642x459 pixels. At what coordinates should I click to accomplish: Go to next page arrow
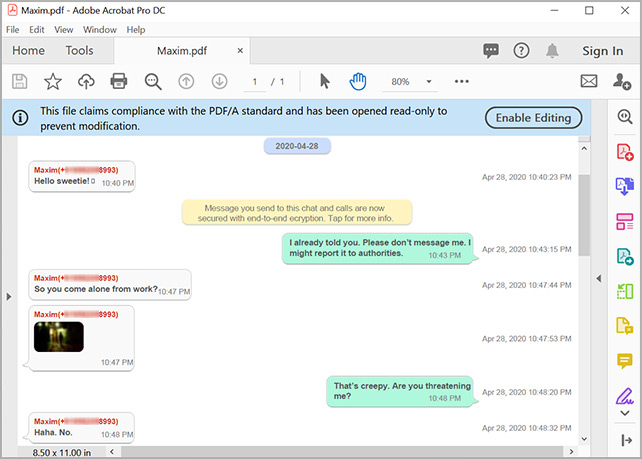pos(219,81)
